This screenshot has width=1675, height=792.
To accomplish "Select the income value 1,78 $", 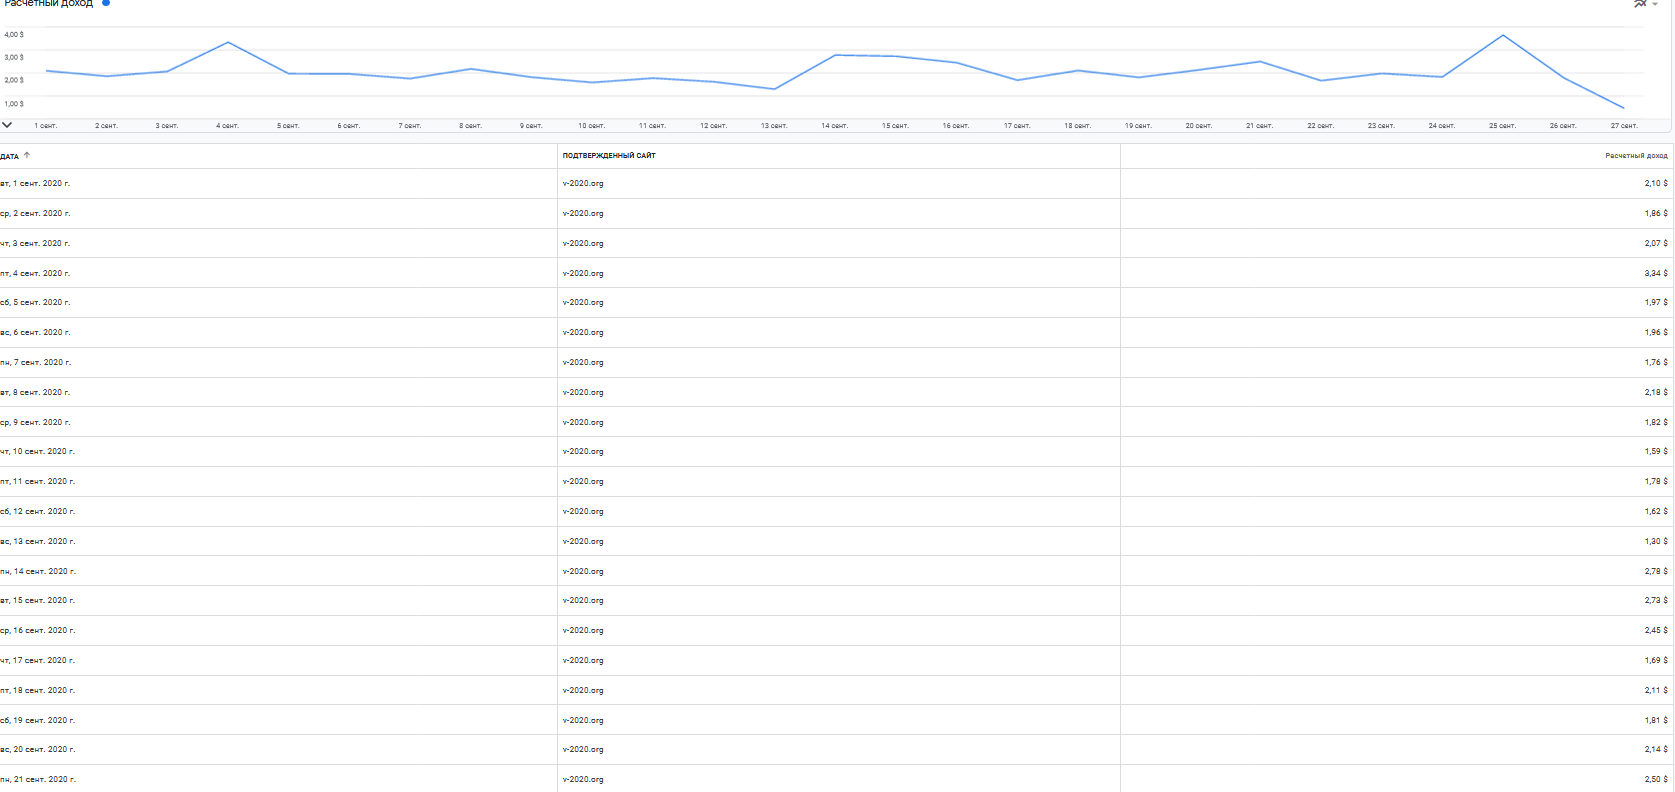I will click(x=1656, y=482).
